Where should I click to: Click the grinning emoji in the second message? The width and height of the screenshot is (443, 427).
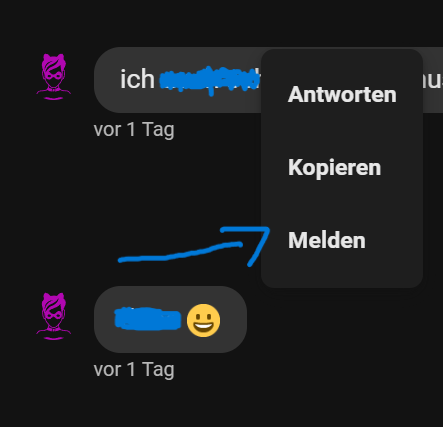tap(203, 320)
